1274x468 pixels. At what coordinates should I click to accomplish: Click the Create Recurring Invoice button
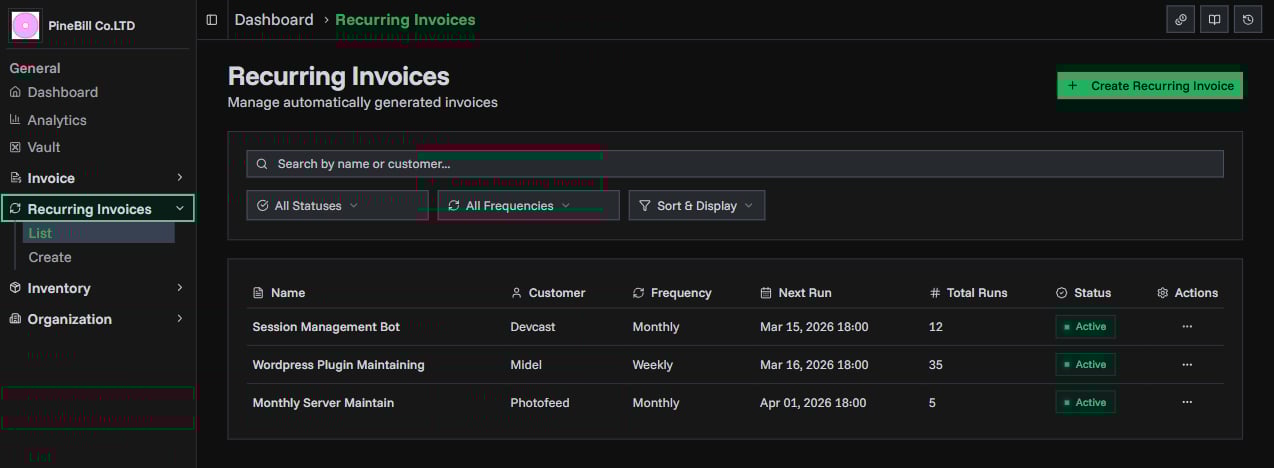coord(1149,86)
